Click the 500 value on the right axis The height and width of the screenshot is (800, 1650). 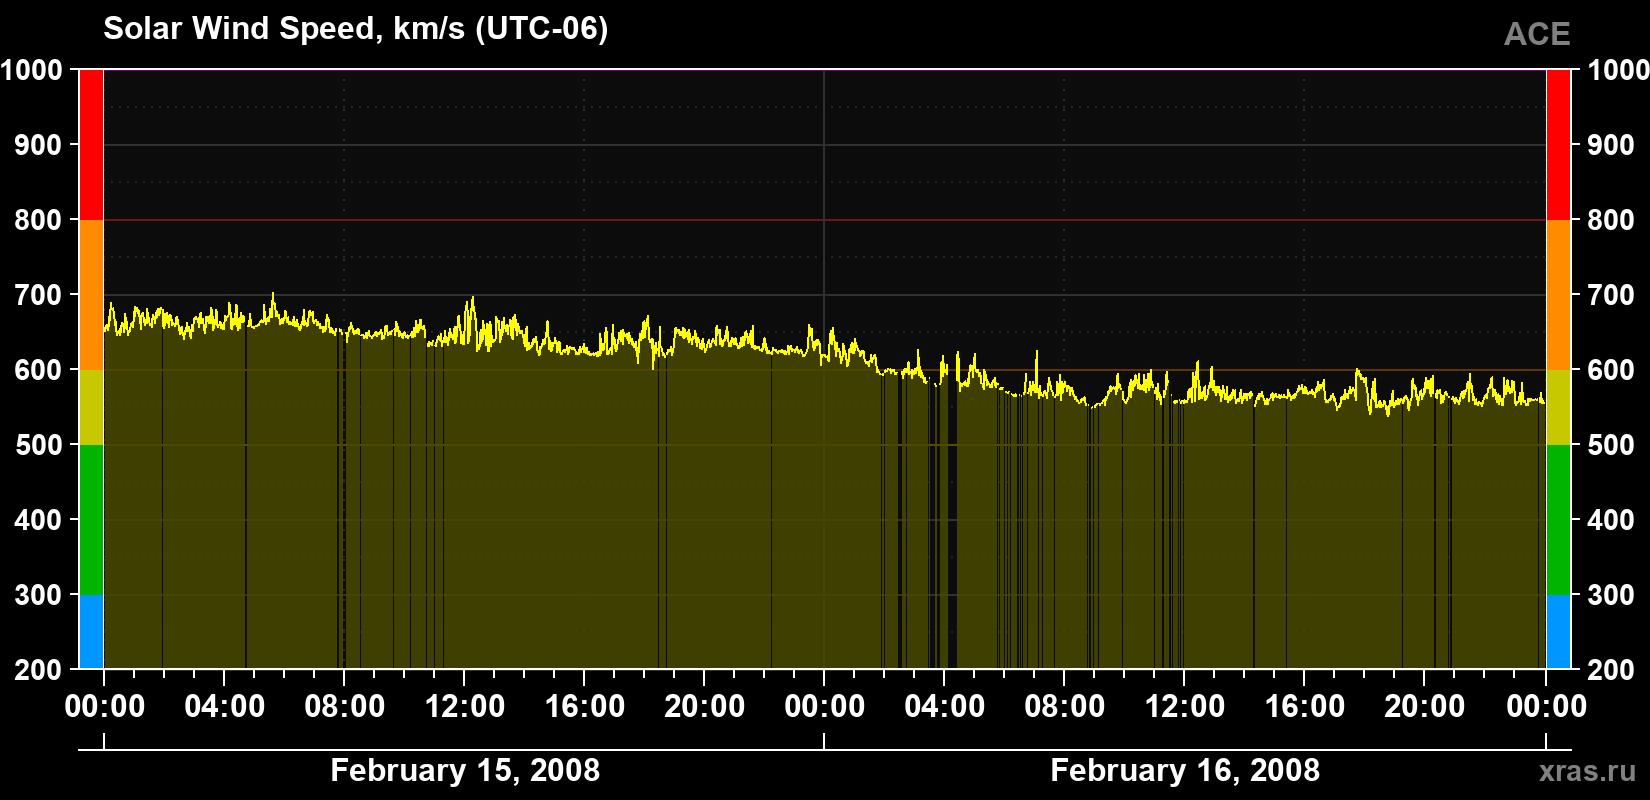click(x=1611, y=445)
